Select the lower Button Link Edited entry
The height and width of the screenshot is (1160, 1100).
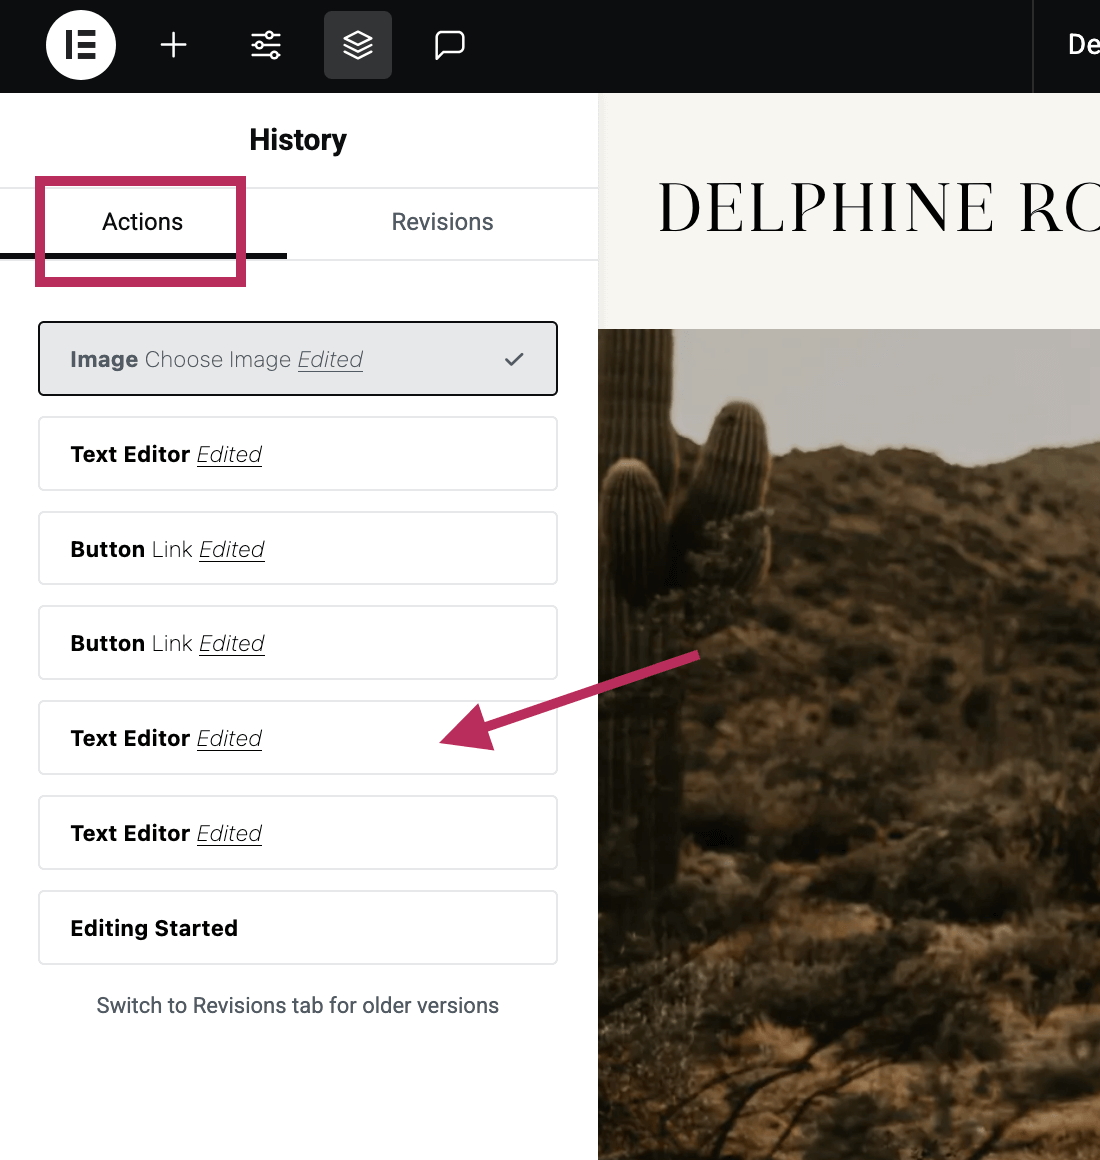click(x=297, y=643)
